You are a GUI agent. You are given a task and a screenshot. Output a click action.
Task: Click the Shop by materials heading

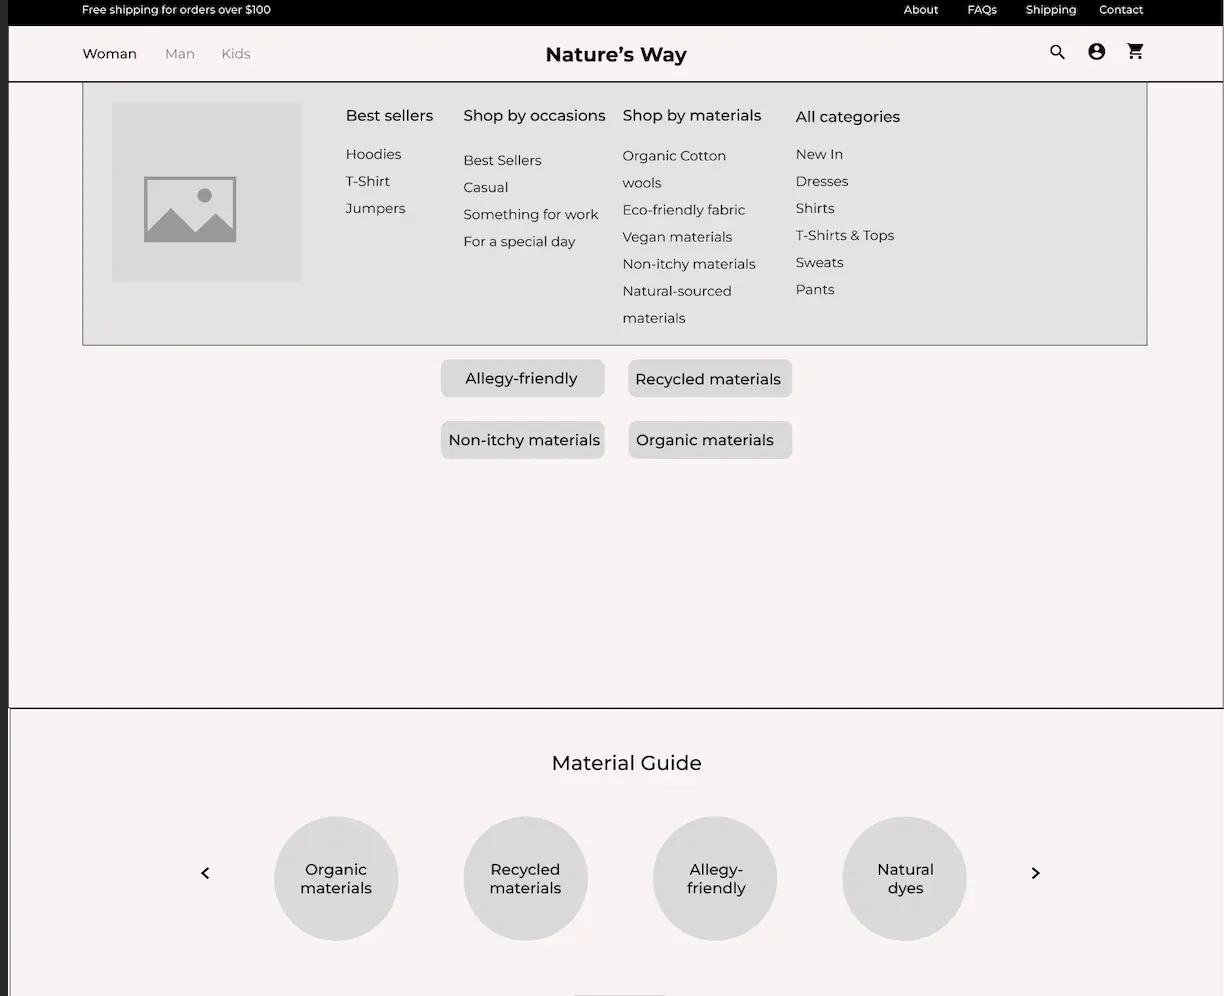click(692, 115)
